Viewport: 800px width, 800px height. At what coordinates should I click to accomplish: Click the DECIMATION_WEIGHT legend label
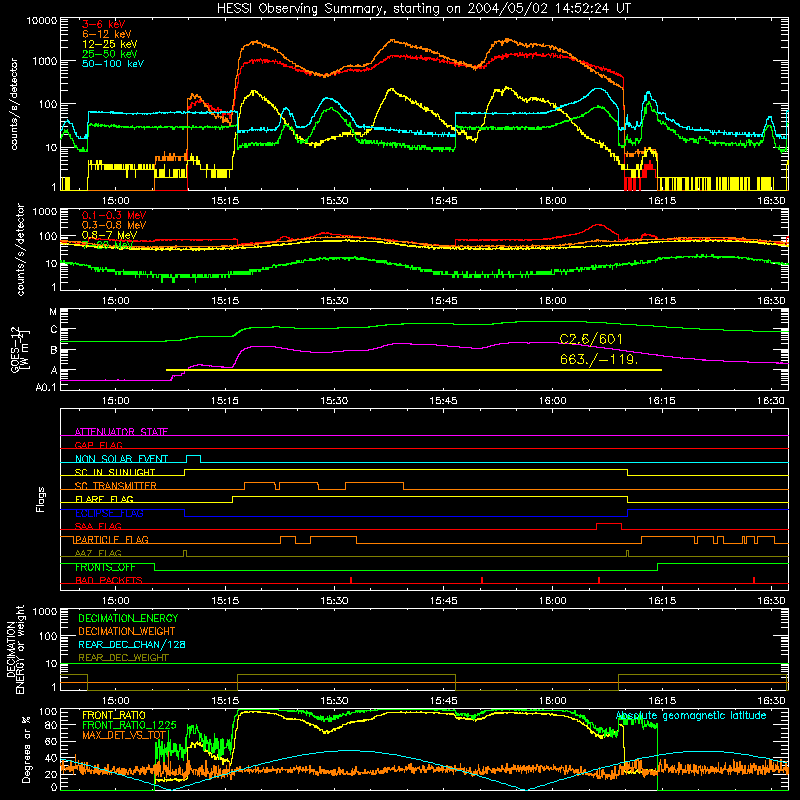127,631
